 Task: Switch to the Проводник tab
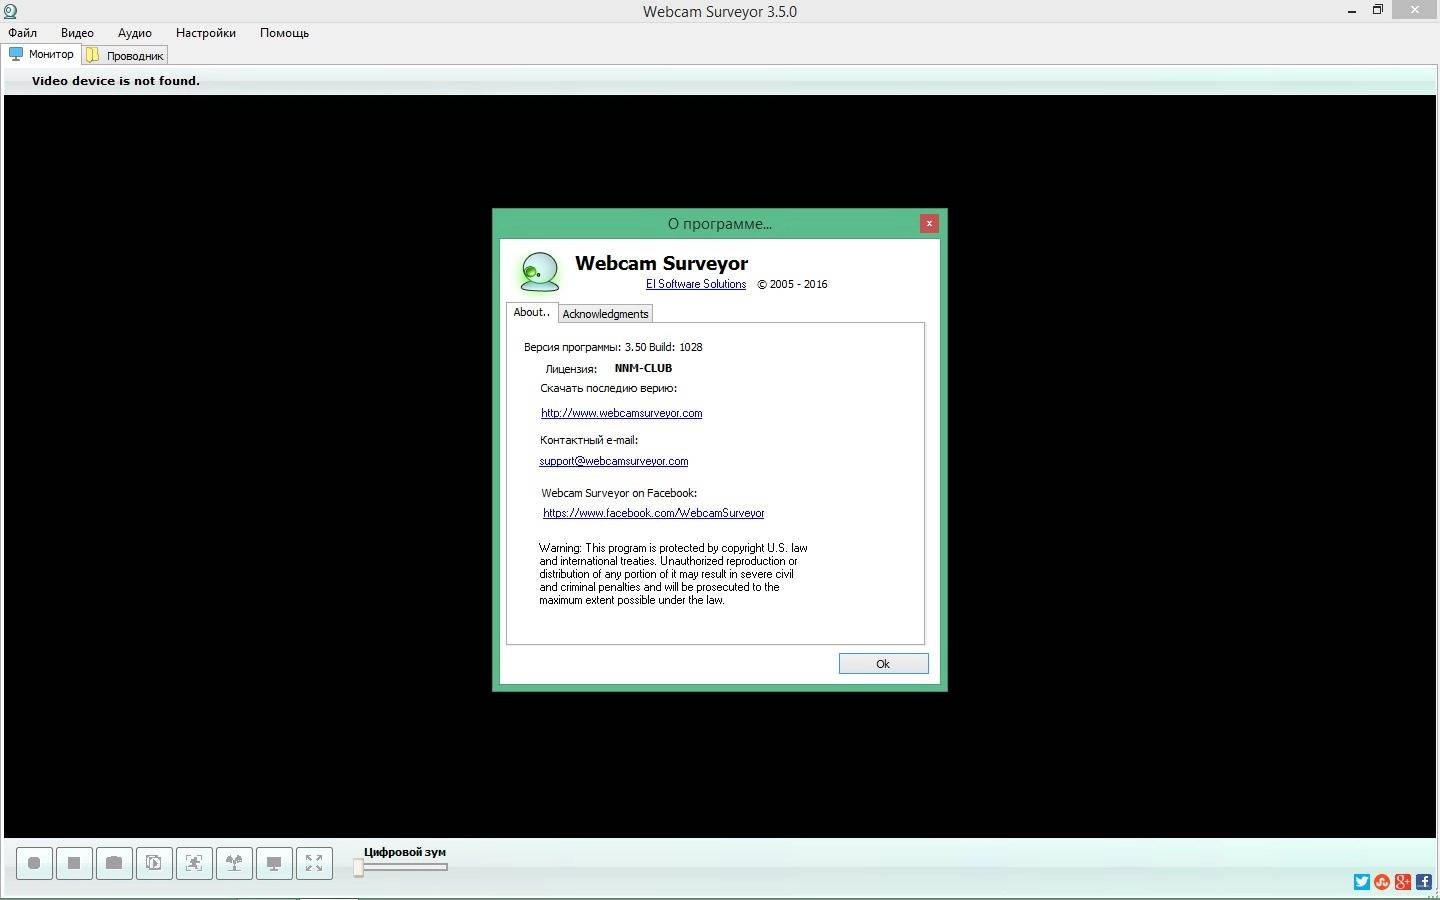125,56
